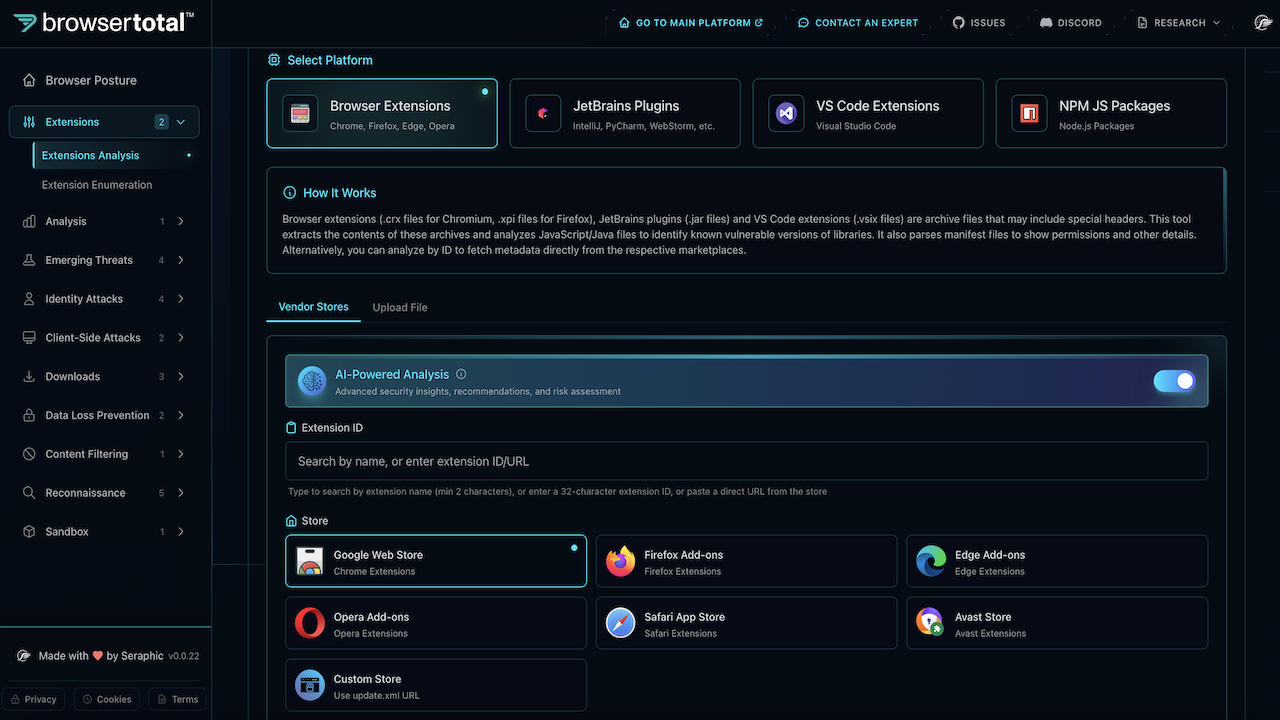Click the Terms button in footer
Image resolution: width=1280 pixels, height=720 pixels.
[178, 699]
